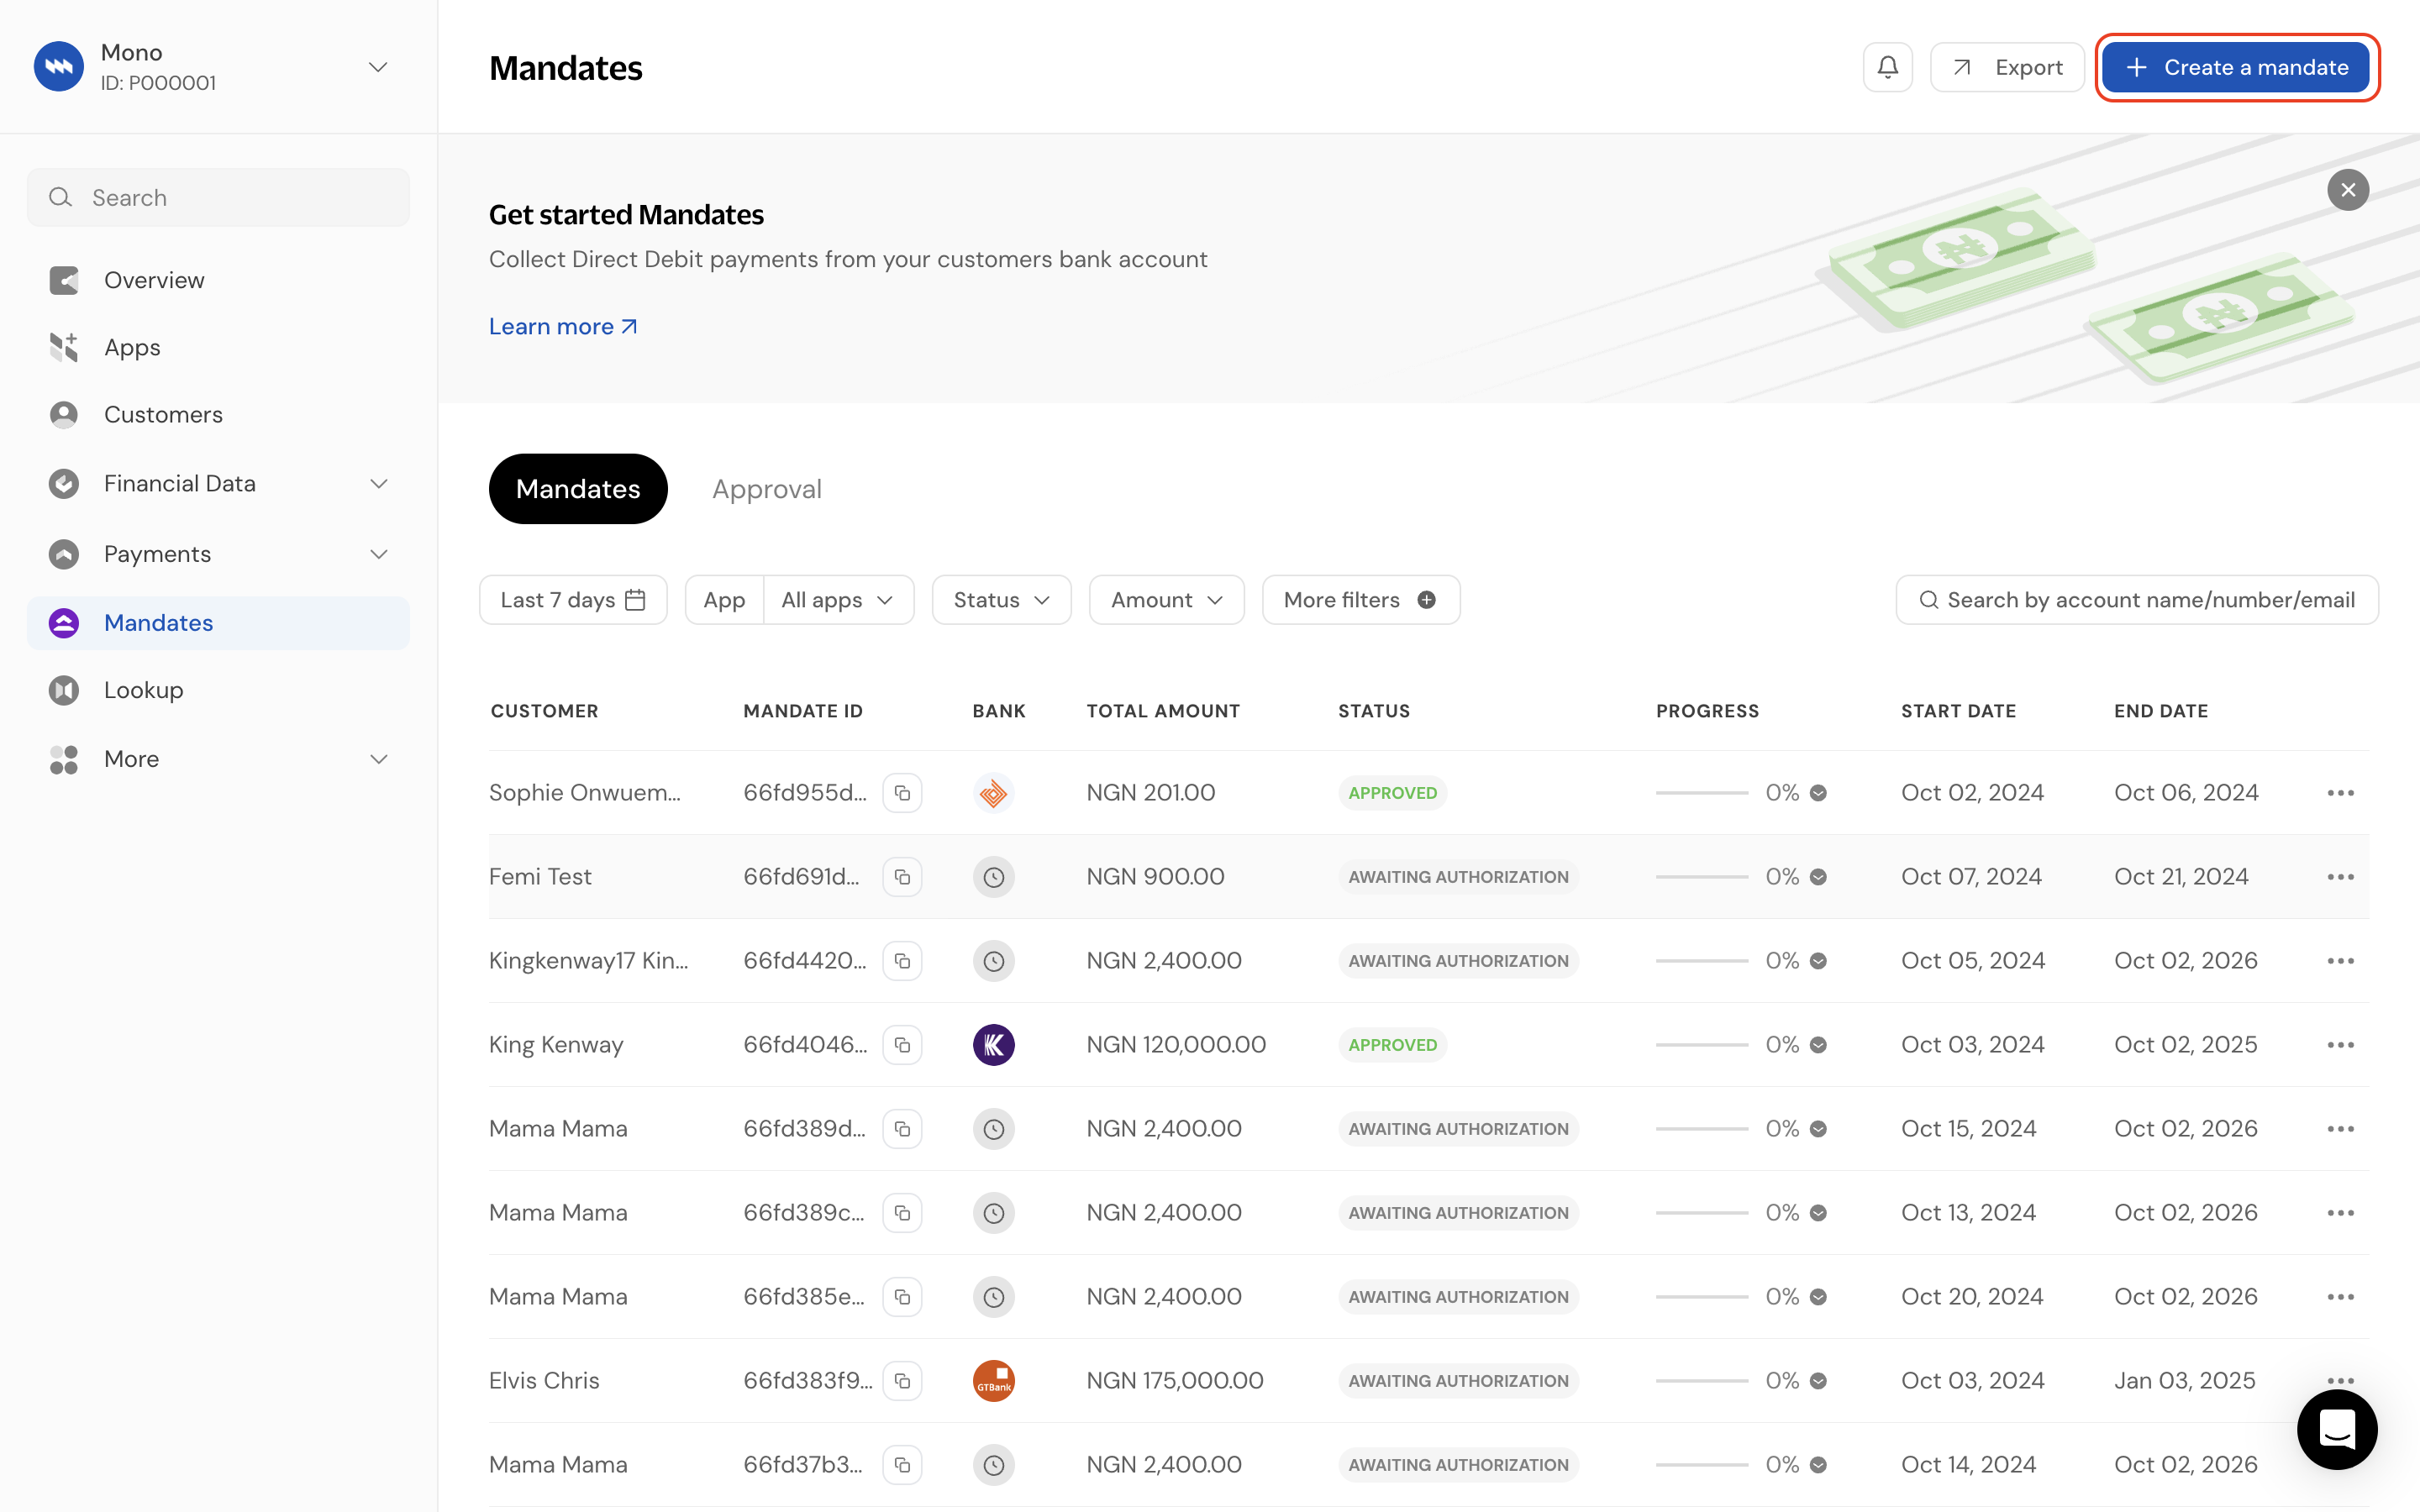This screenshot has height=1512, width=2420.
Task: Click the TOTAL AMOUNT column header
Action: point(1163,711)
